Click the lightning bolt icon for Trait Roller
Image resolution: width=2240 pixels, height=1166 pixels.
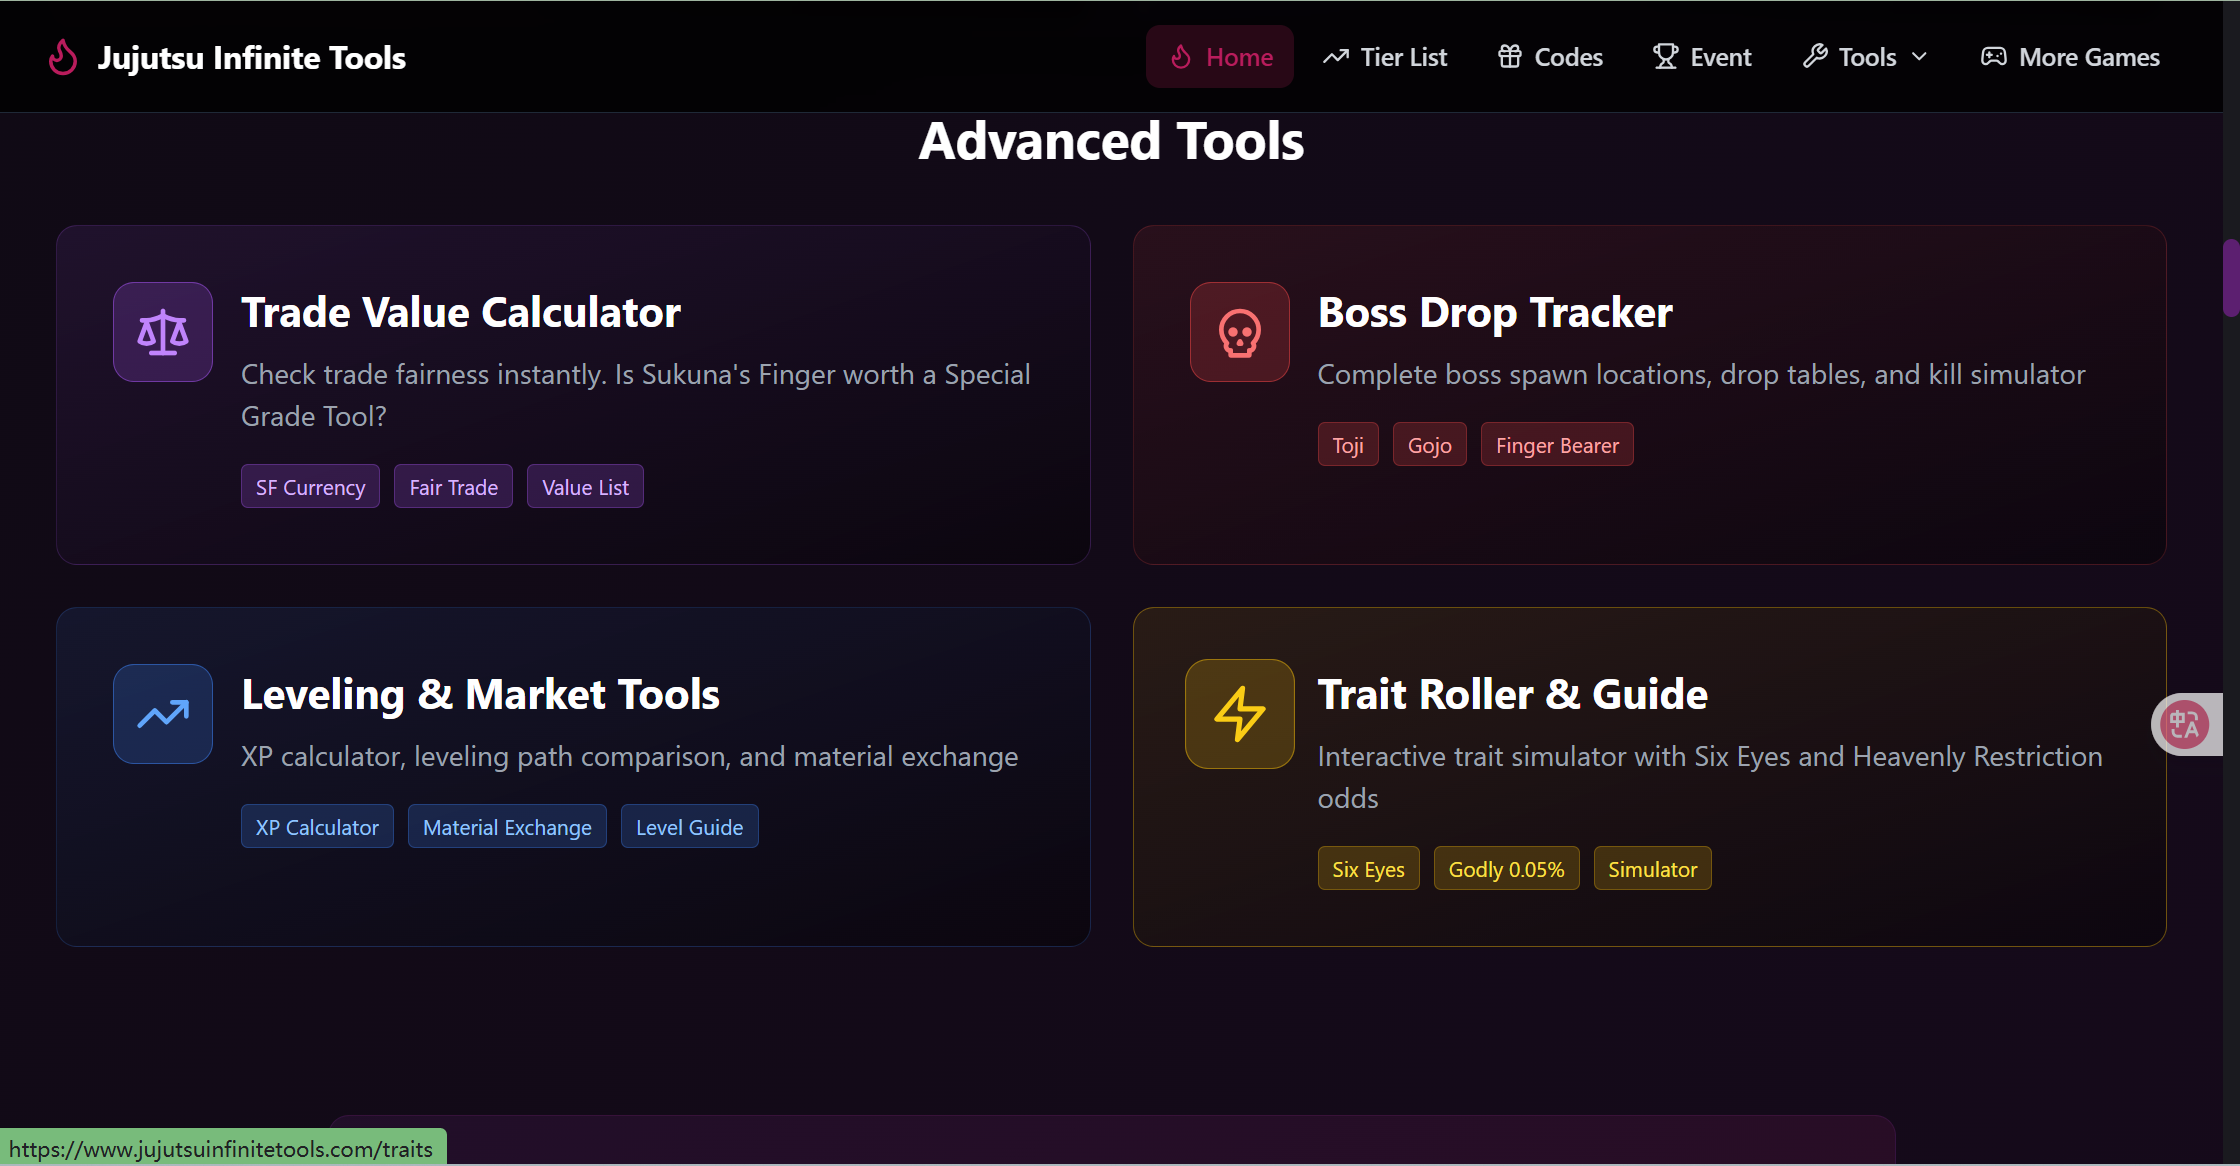[x=1238, y=714]
